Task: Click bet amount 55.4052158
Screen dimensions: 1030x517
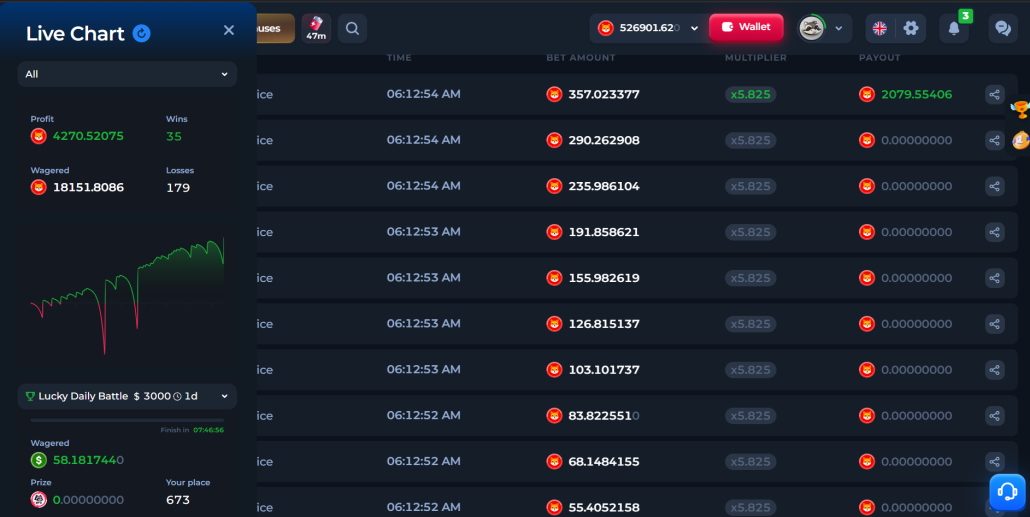Action: (604, 508)
